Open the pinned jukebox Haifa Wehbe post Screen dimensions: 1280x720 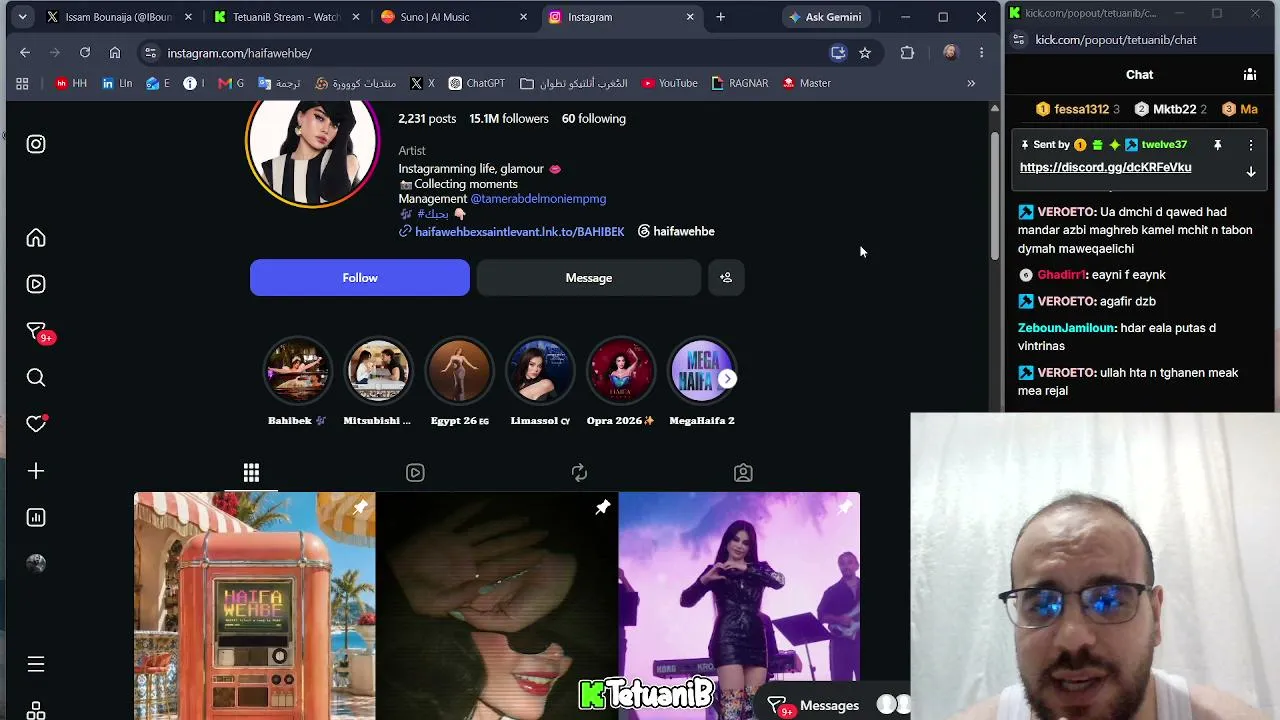click(255, 606)
